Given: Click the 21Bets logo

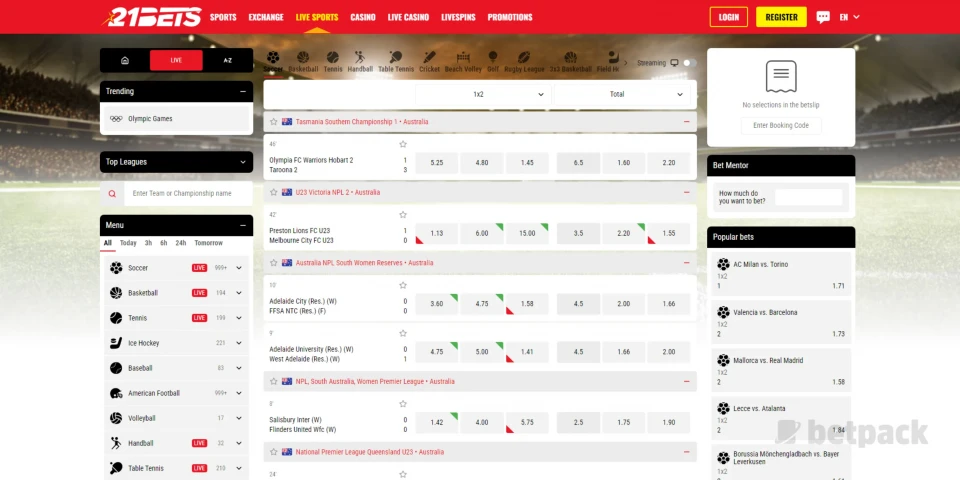Looking at the screenshot, I should tap(151, 17).
